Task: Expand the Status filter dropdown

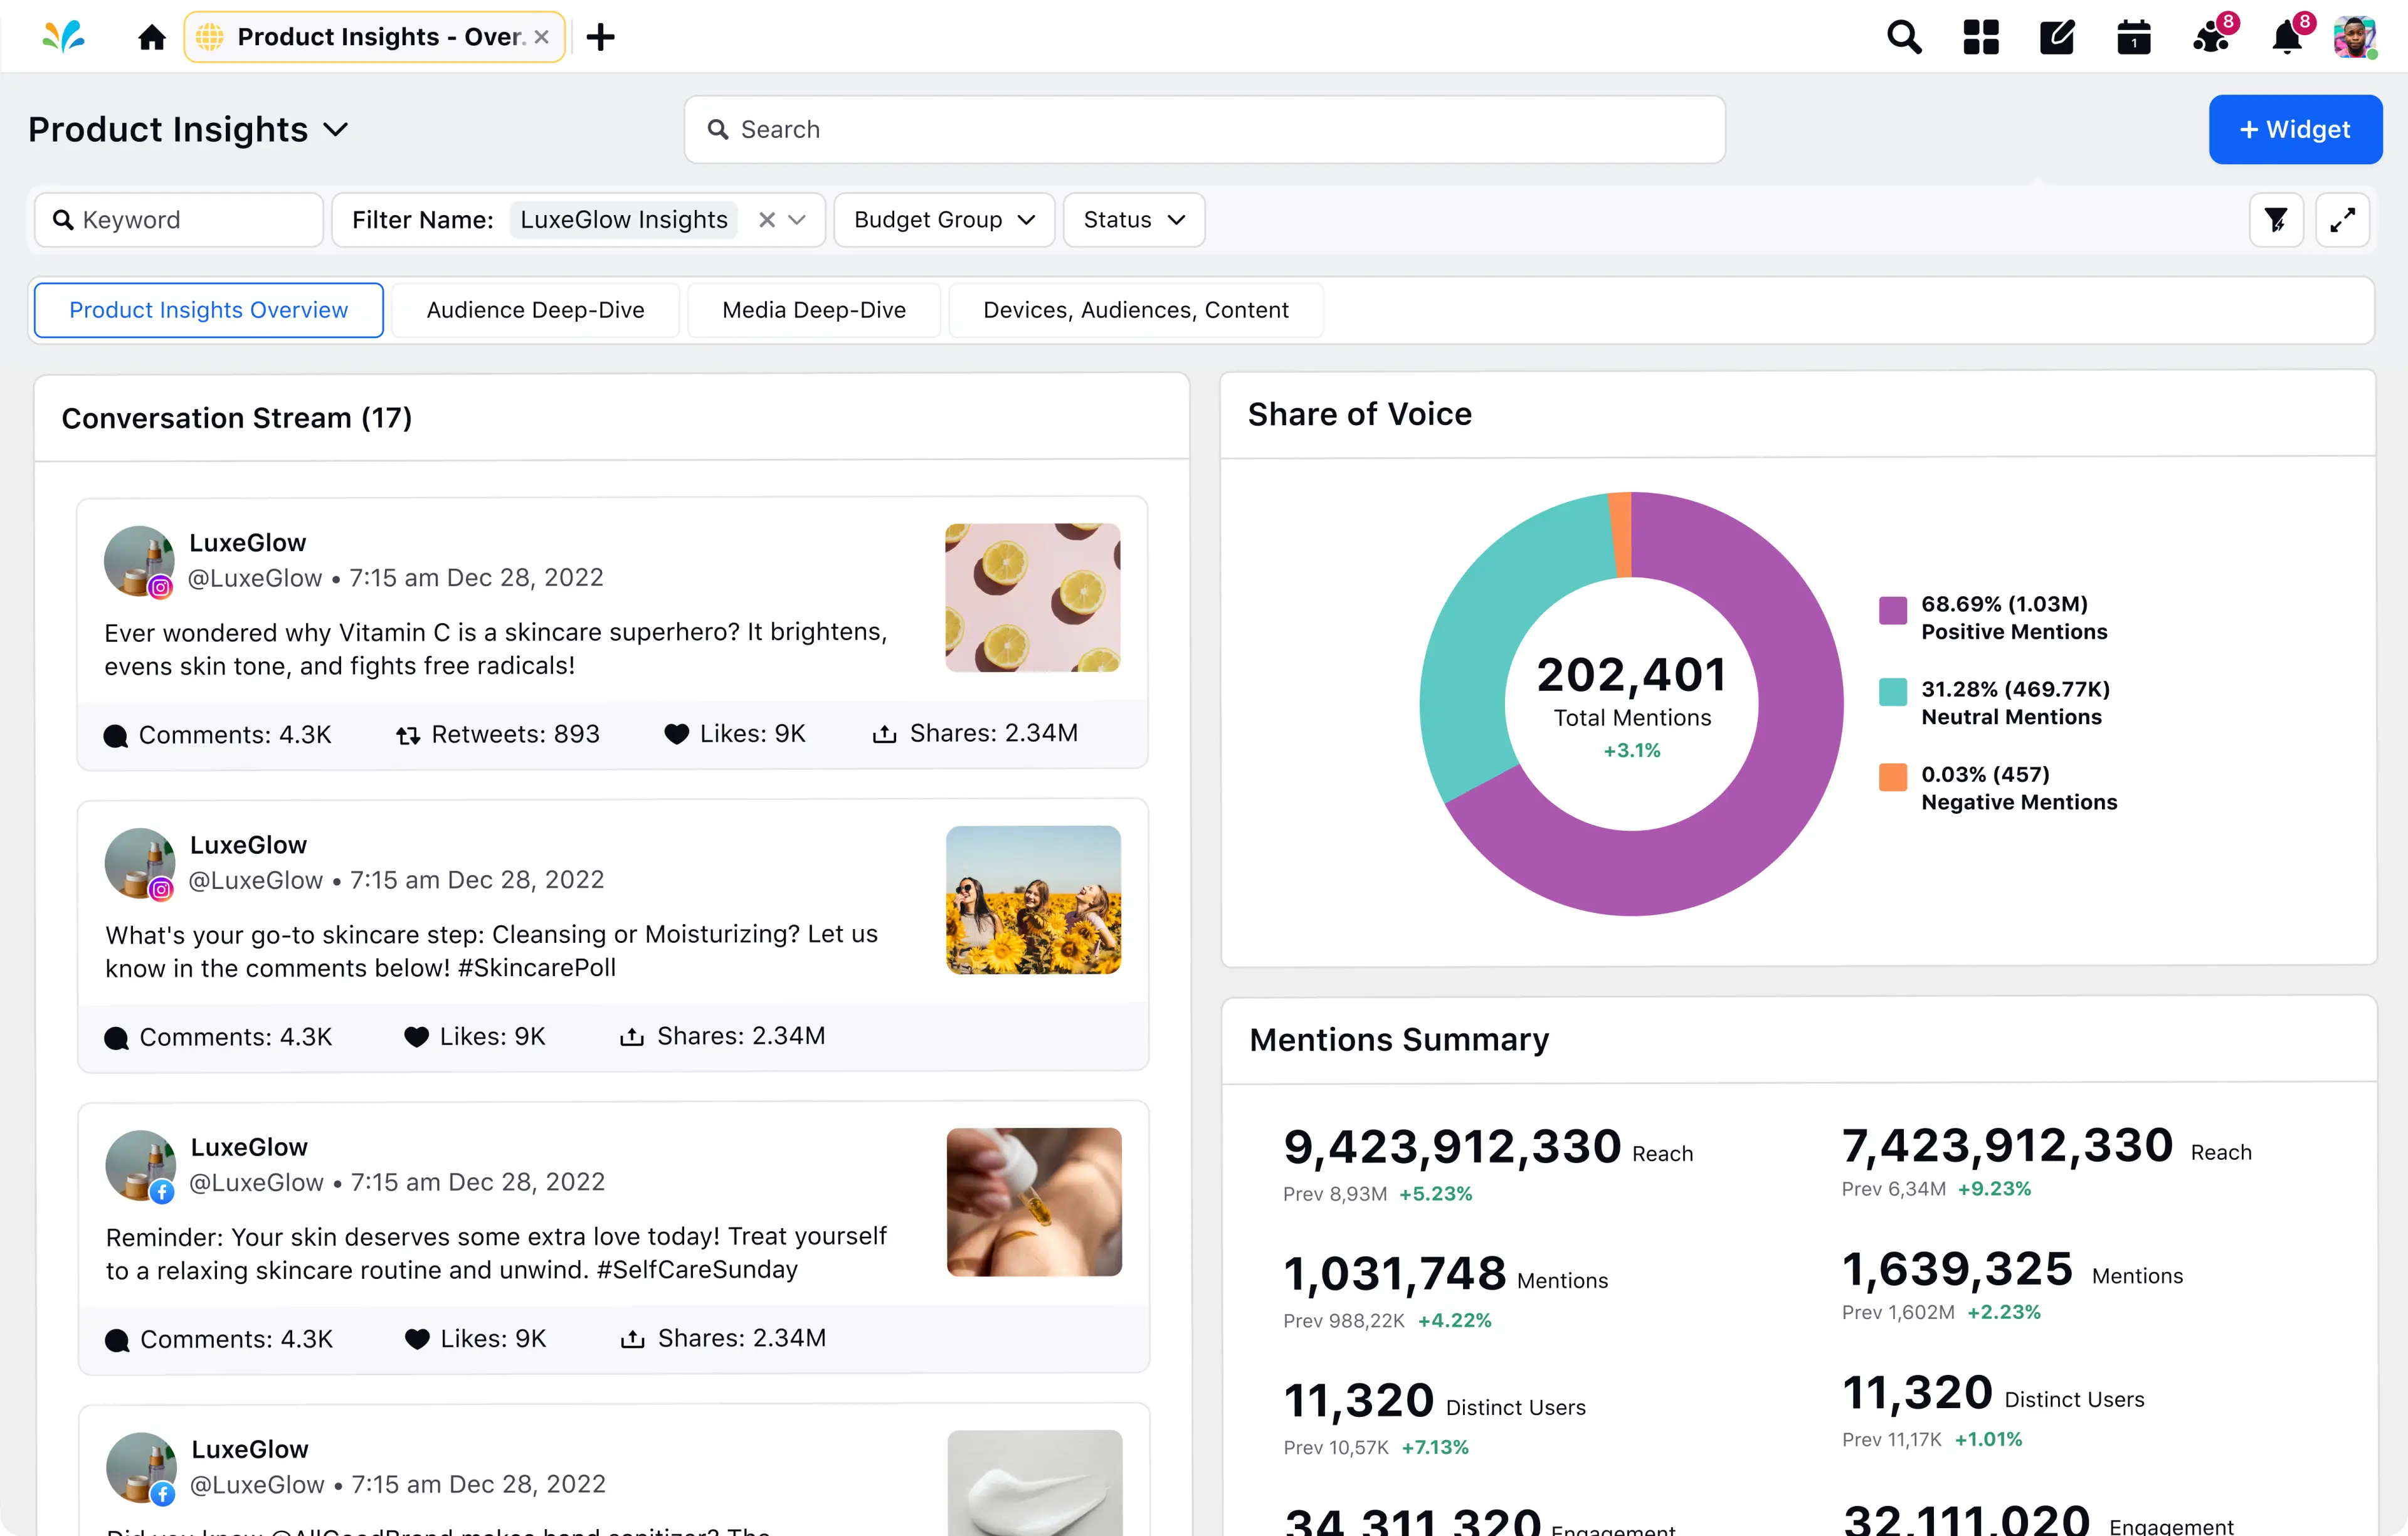Action: (1132, 219)
